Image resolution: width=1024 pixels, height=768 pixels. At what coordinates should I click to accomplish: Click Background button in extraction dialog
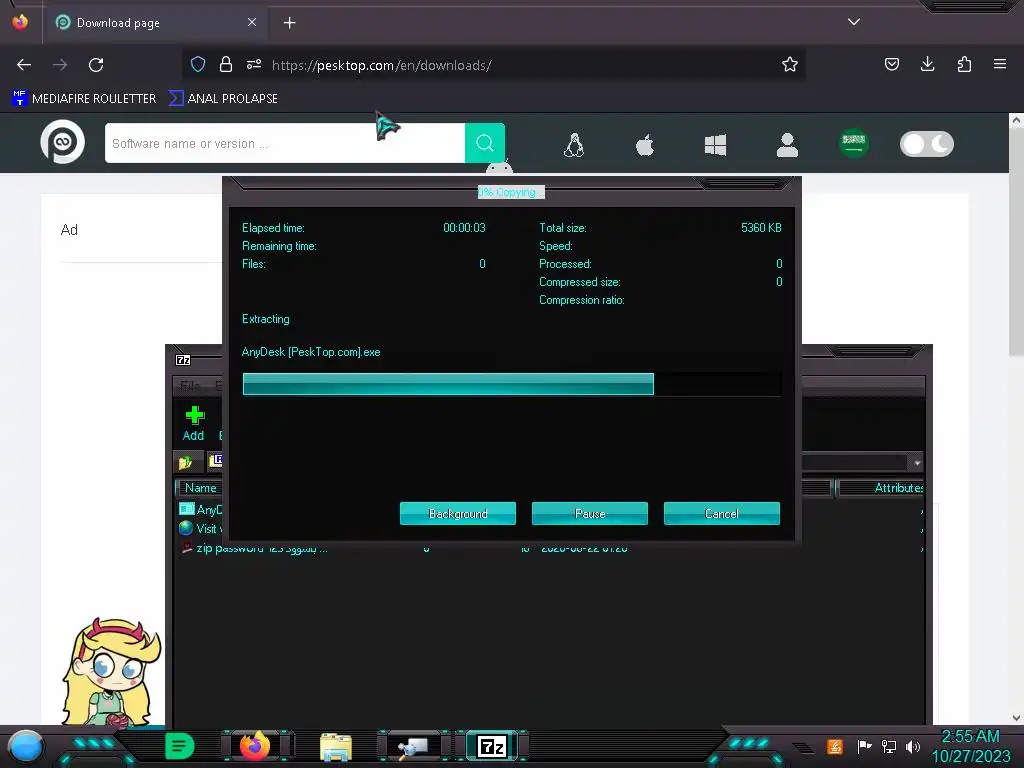tap(458, 513)
